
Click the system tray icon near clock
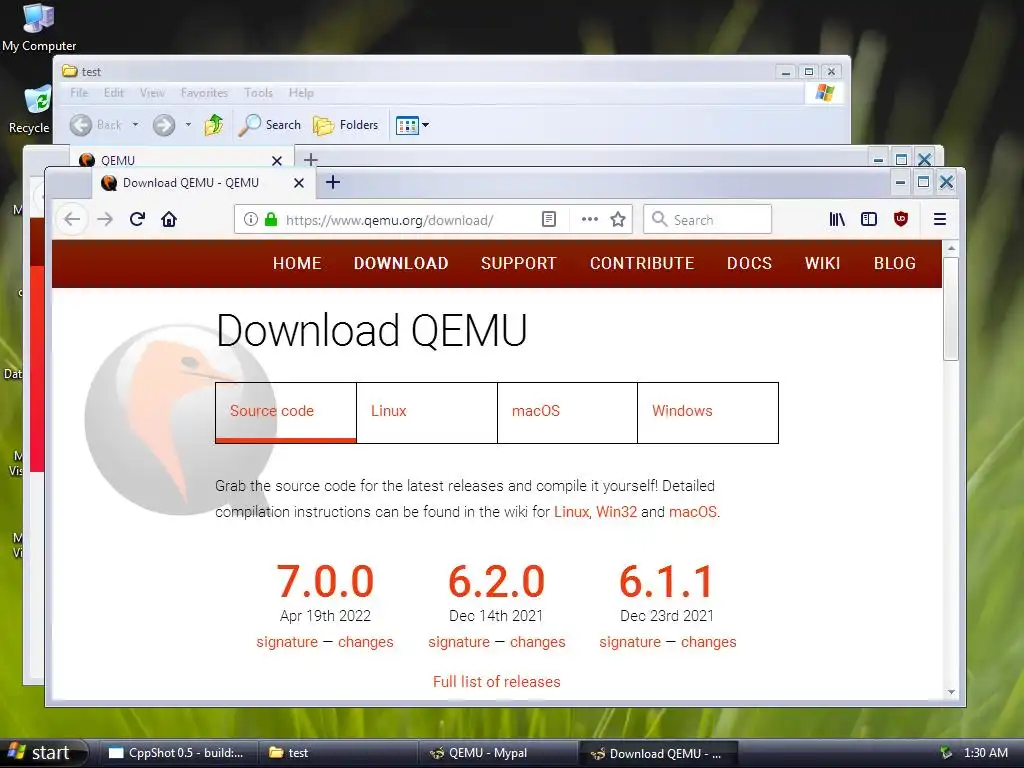[946, 752]
